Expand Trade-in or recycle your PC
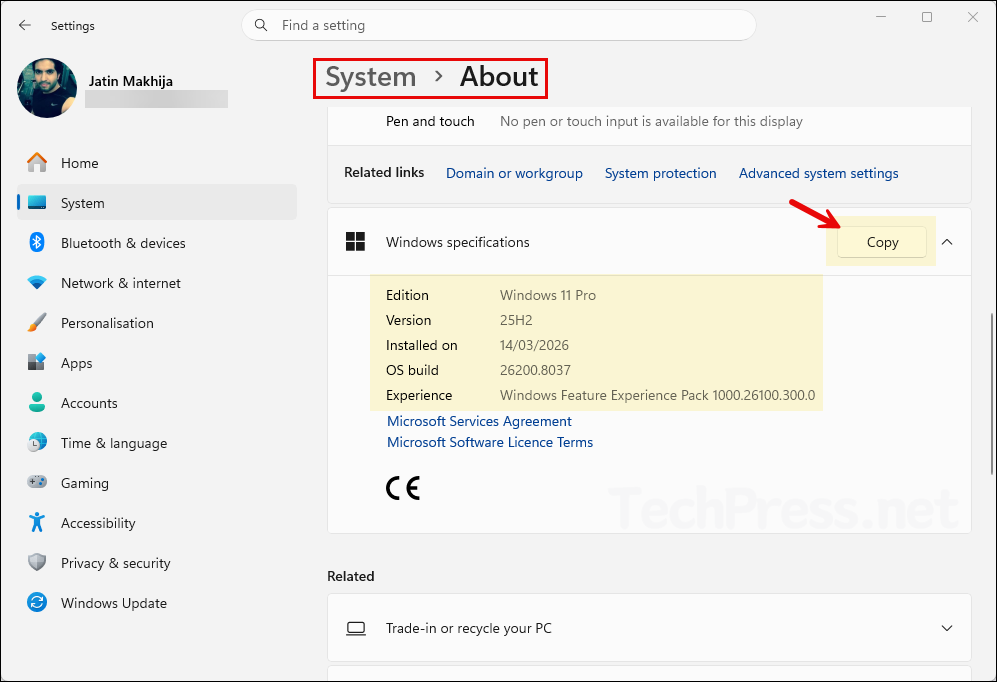This screenshot has width=997, height=682. [x=947, y=628]
